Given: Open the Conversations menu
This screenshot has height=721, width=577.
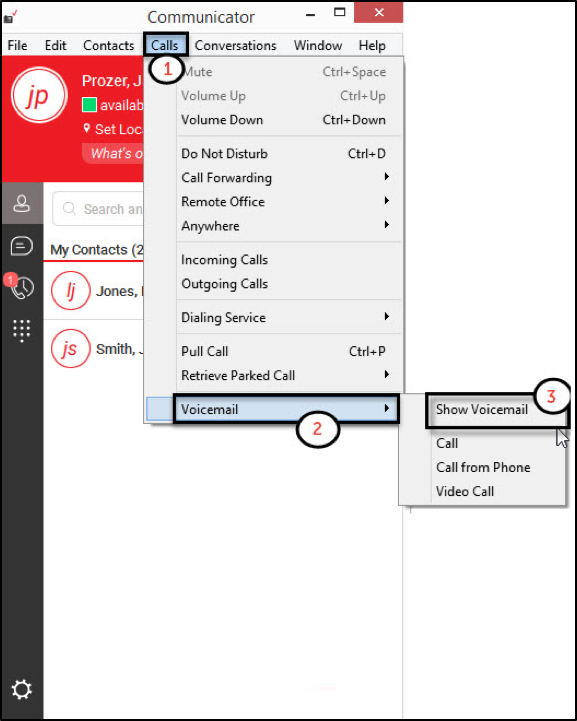Looking at the screenshot, I should 235,46.
